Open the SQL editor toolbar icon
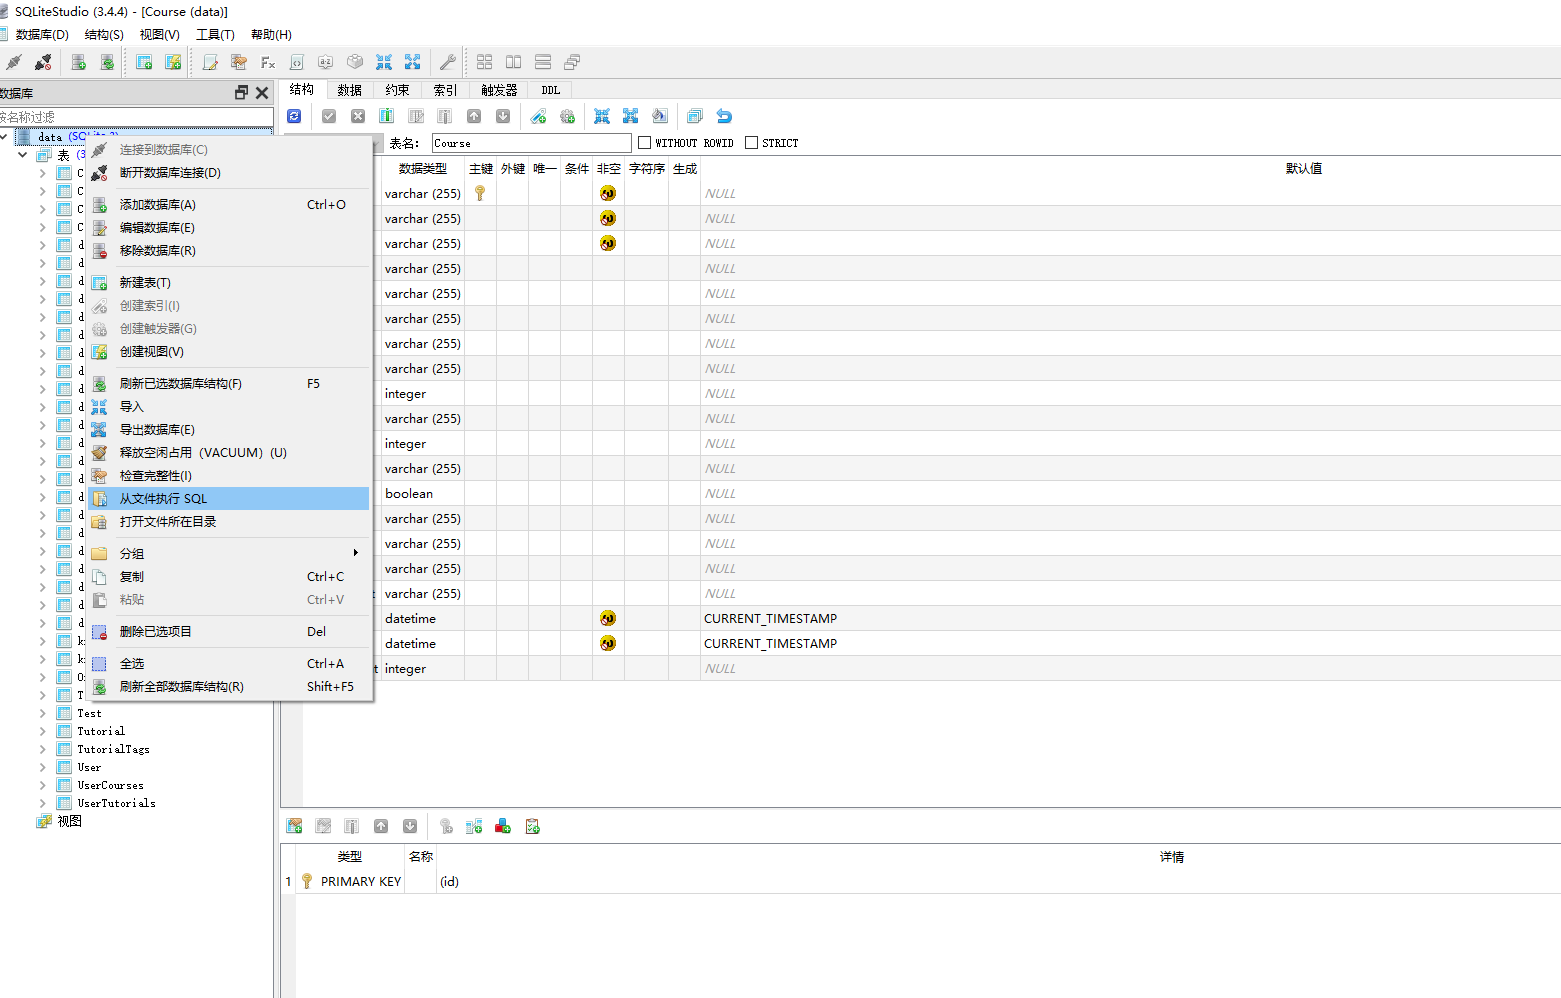Image resolution: width=1561 pixels, height=998 pixels. click(210, 62)
